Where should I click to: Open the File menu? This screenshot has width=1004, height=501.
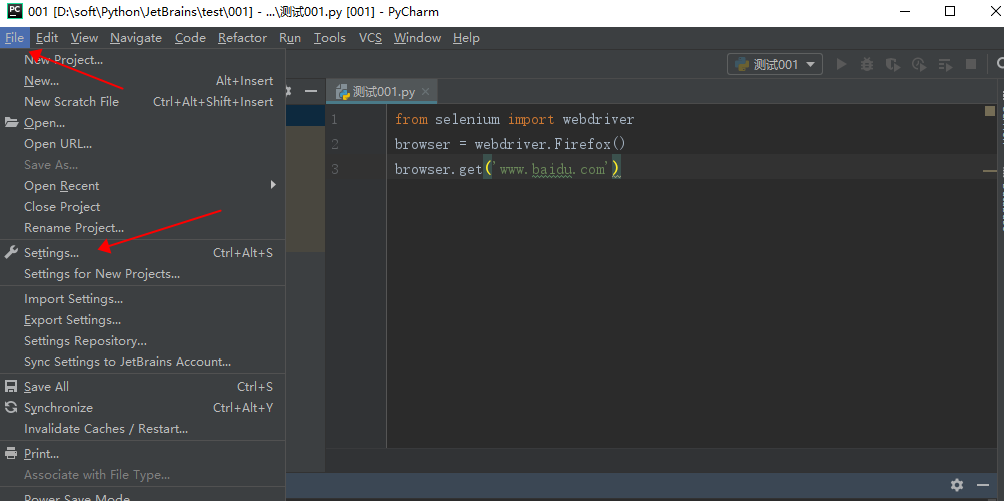pos(14,38)
